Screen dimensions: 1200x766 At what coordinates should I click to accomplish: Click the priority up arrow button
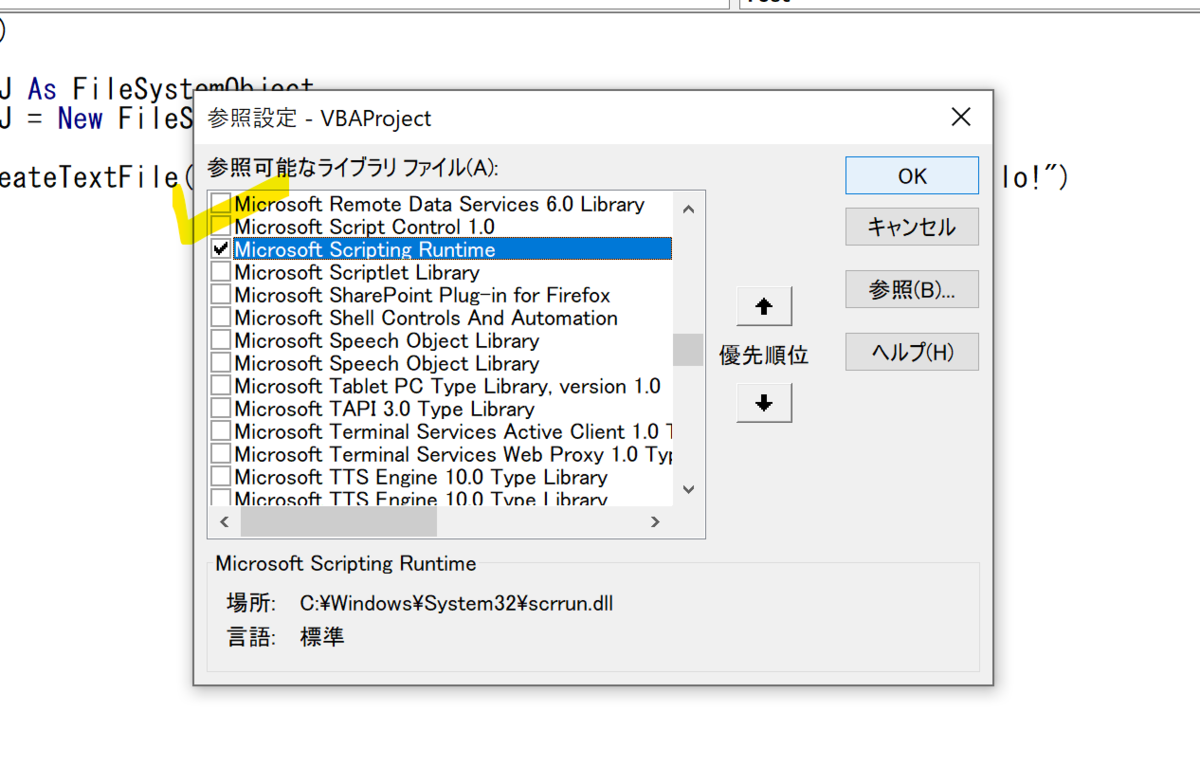click(x=763, y=306)
